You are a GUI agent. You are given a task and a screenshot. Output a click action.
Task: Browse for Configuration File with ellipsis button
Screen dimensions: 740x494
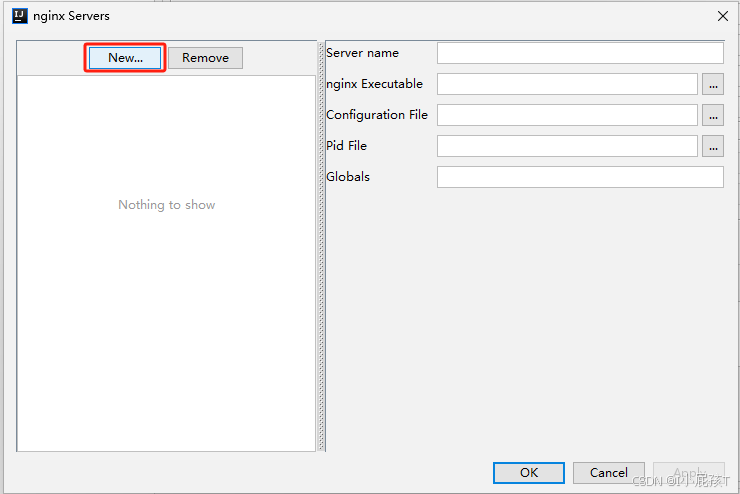click(x=713, y=115)
